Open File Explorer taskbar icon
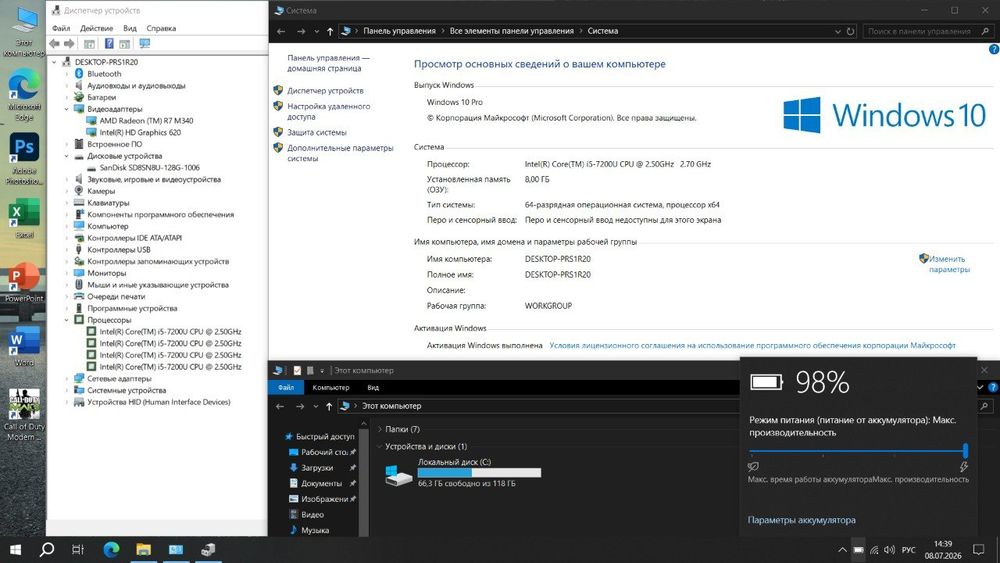The image size is (1000, 563). 143,549
